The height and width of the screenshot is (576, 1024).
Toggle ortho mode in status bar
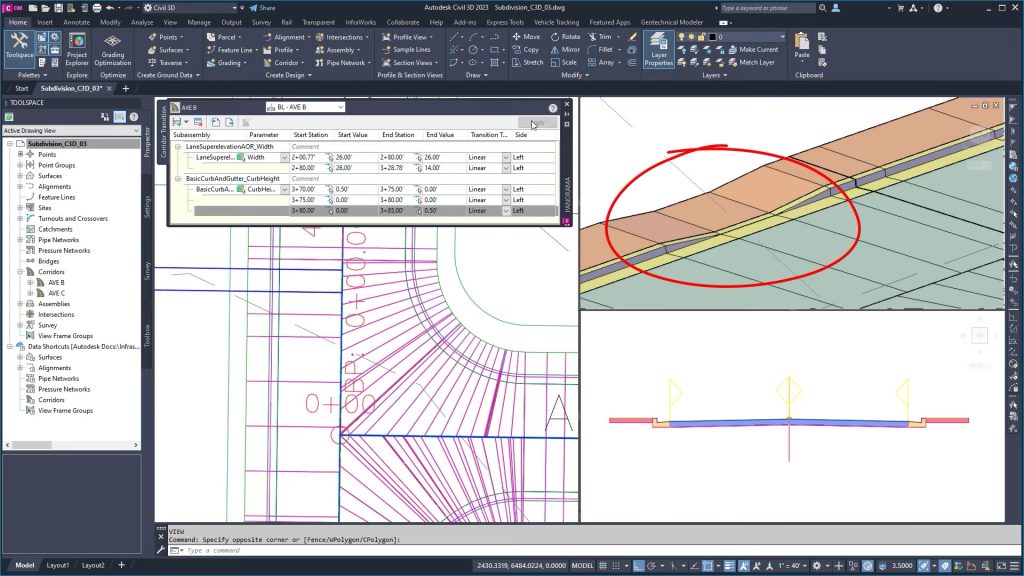[639, 566]
